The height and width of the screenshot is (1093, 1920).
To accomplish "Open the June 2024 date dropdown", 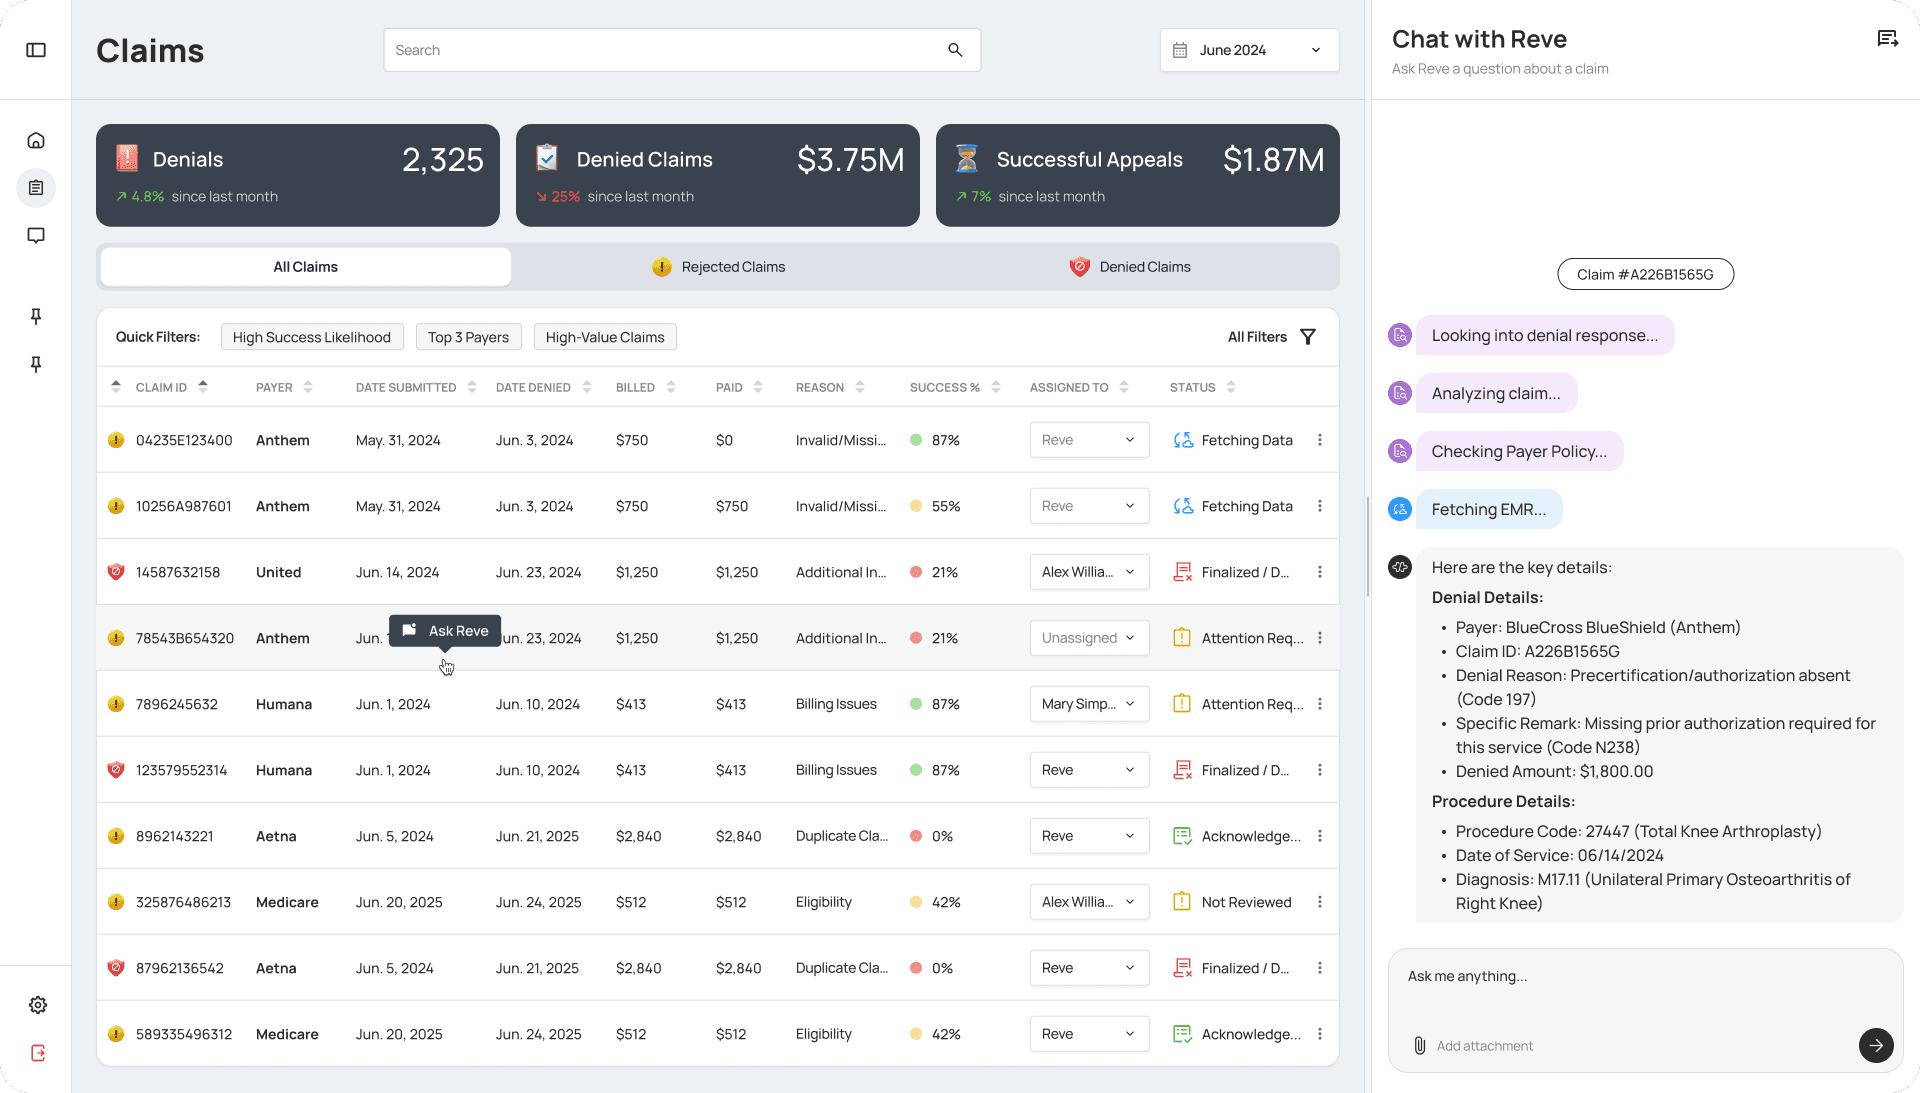I will click(1248, 49).
